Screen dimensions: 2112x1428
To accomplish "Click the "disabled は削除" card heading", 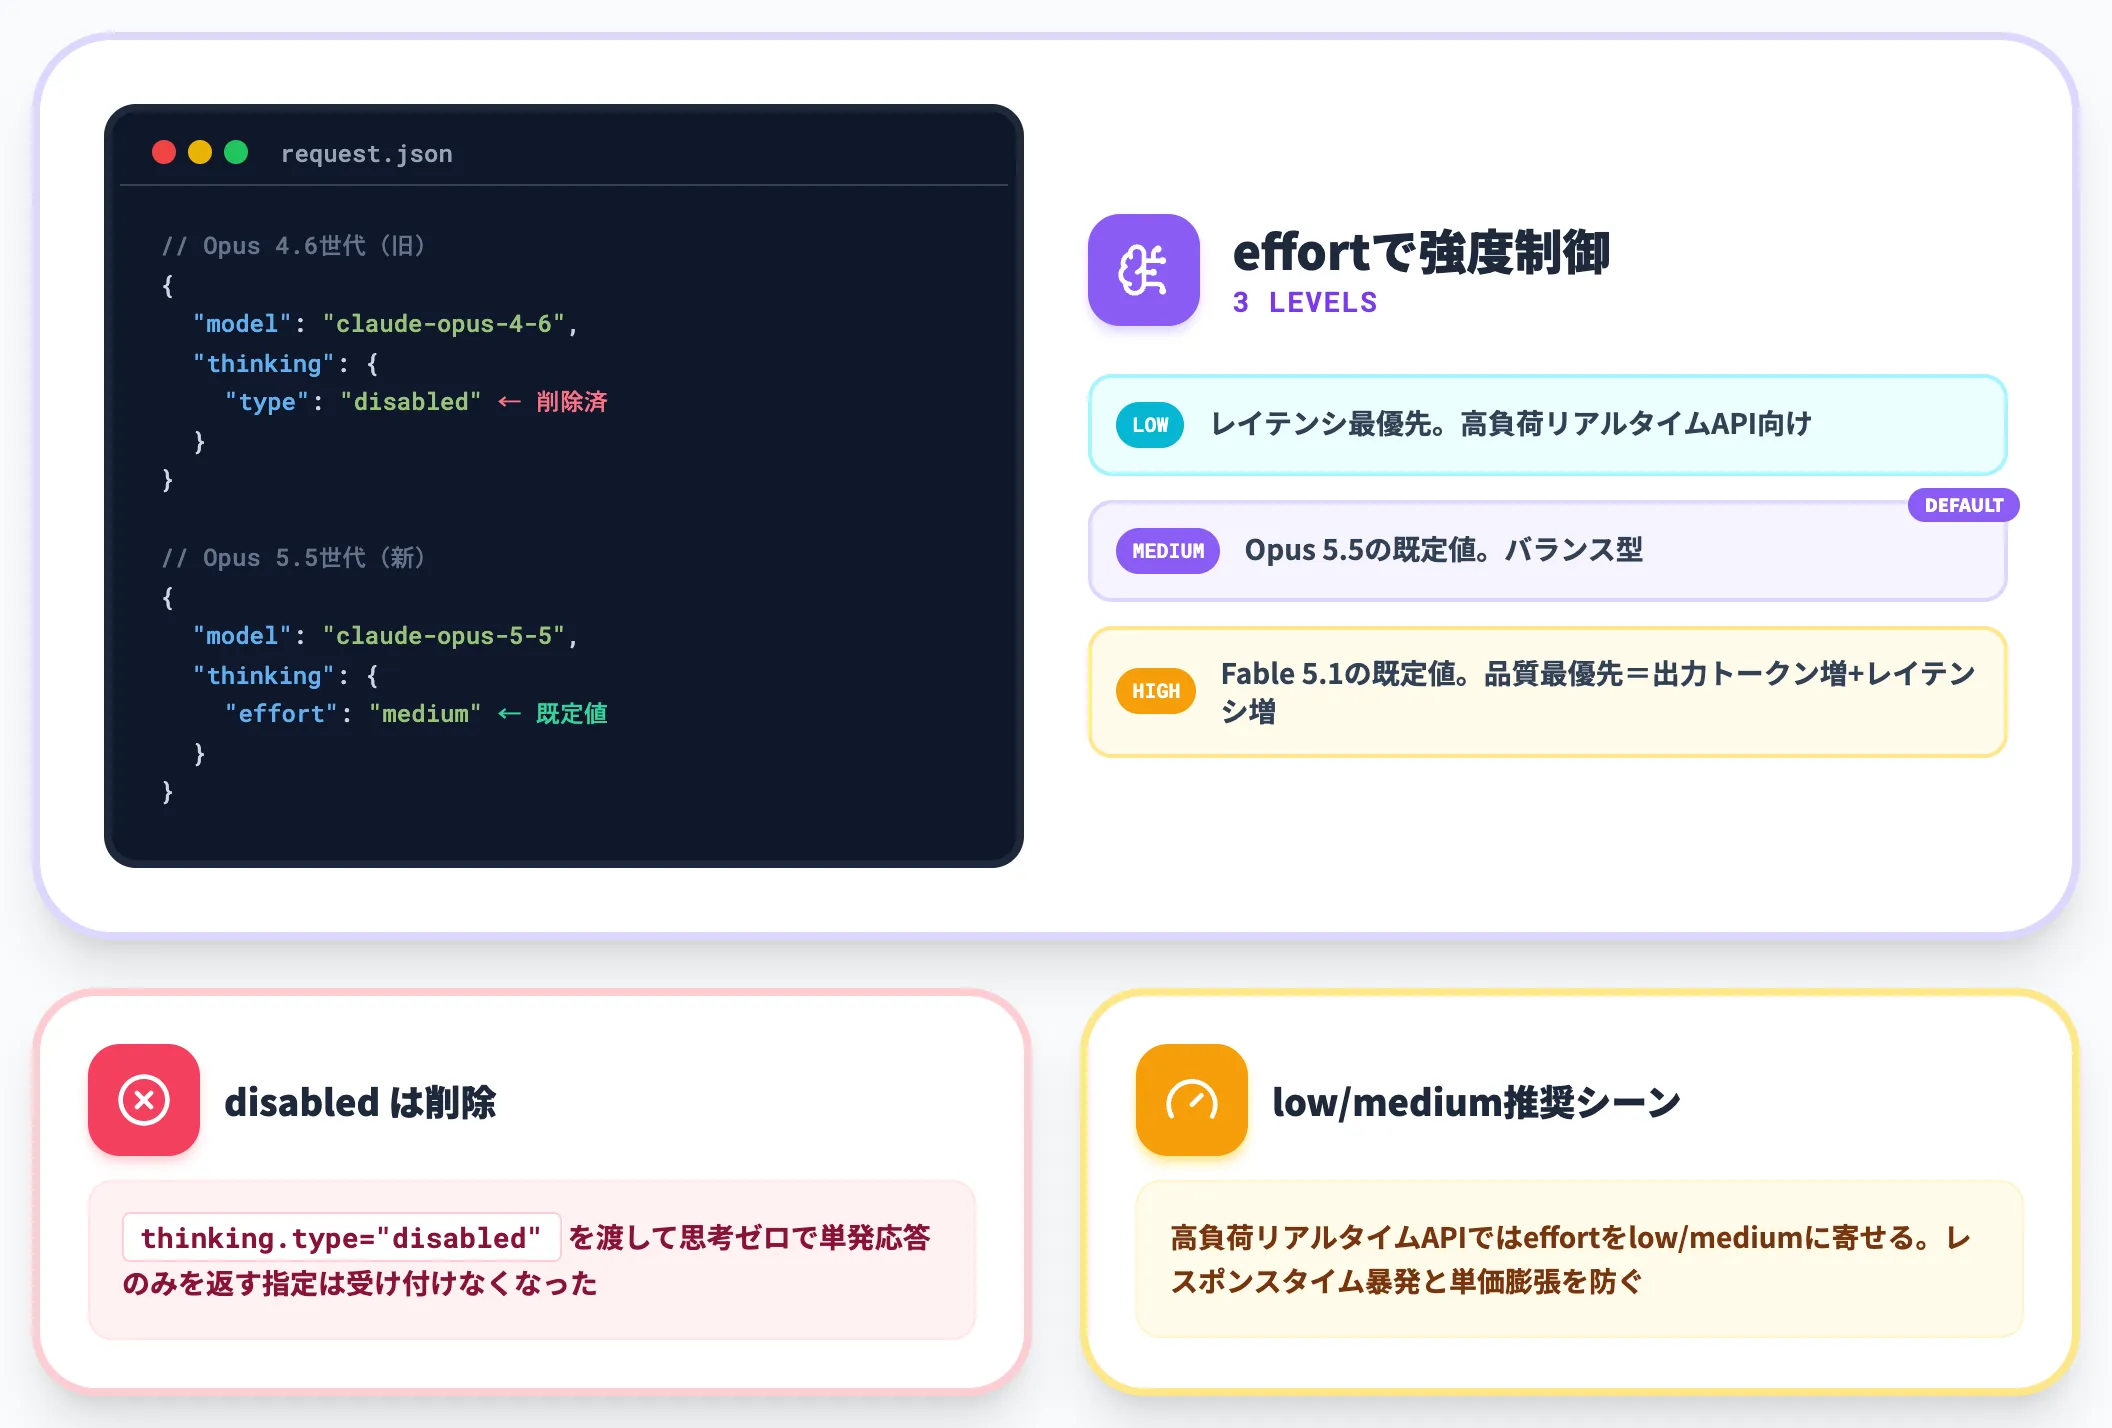I will coord(360,1102).
